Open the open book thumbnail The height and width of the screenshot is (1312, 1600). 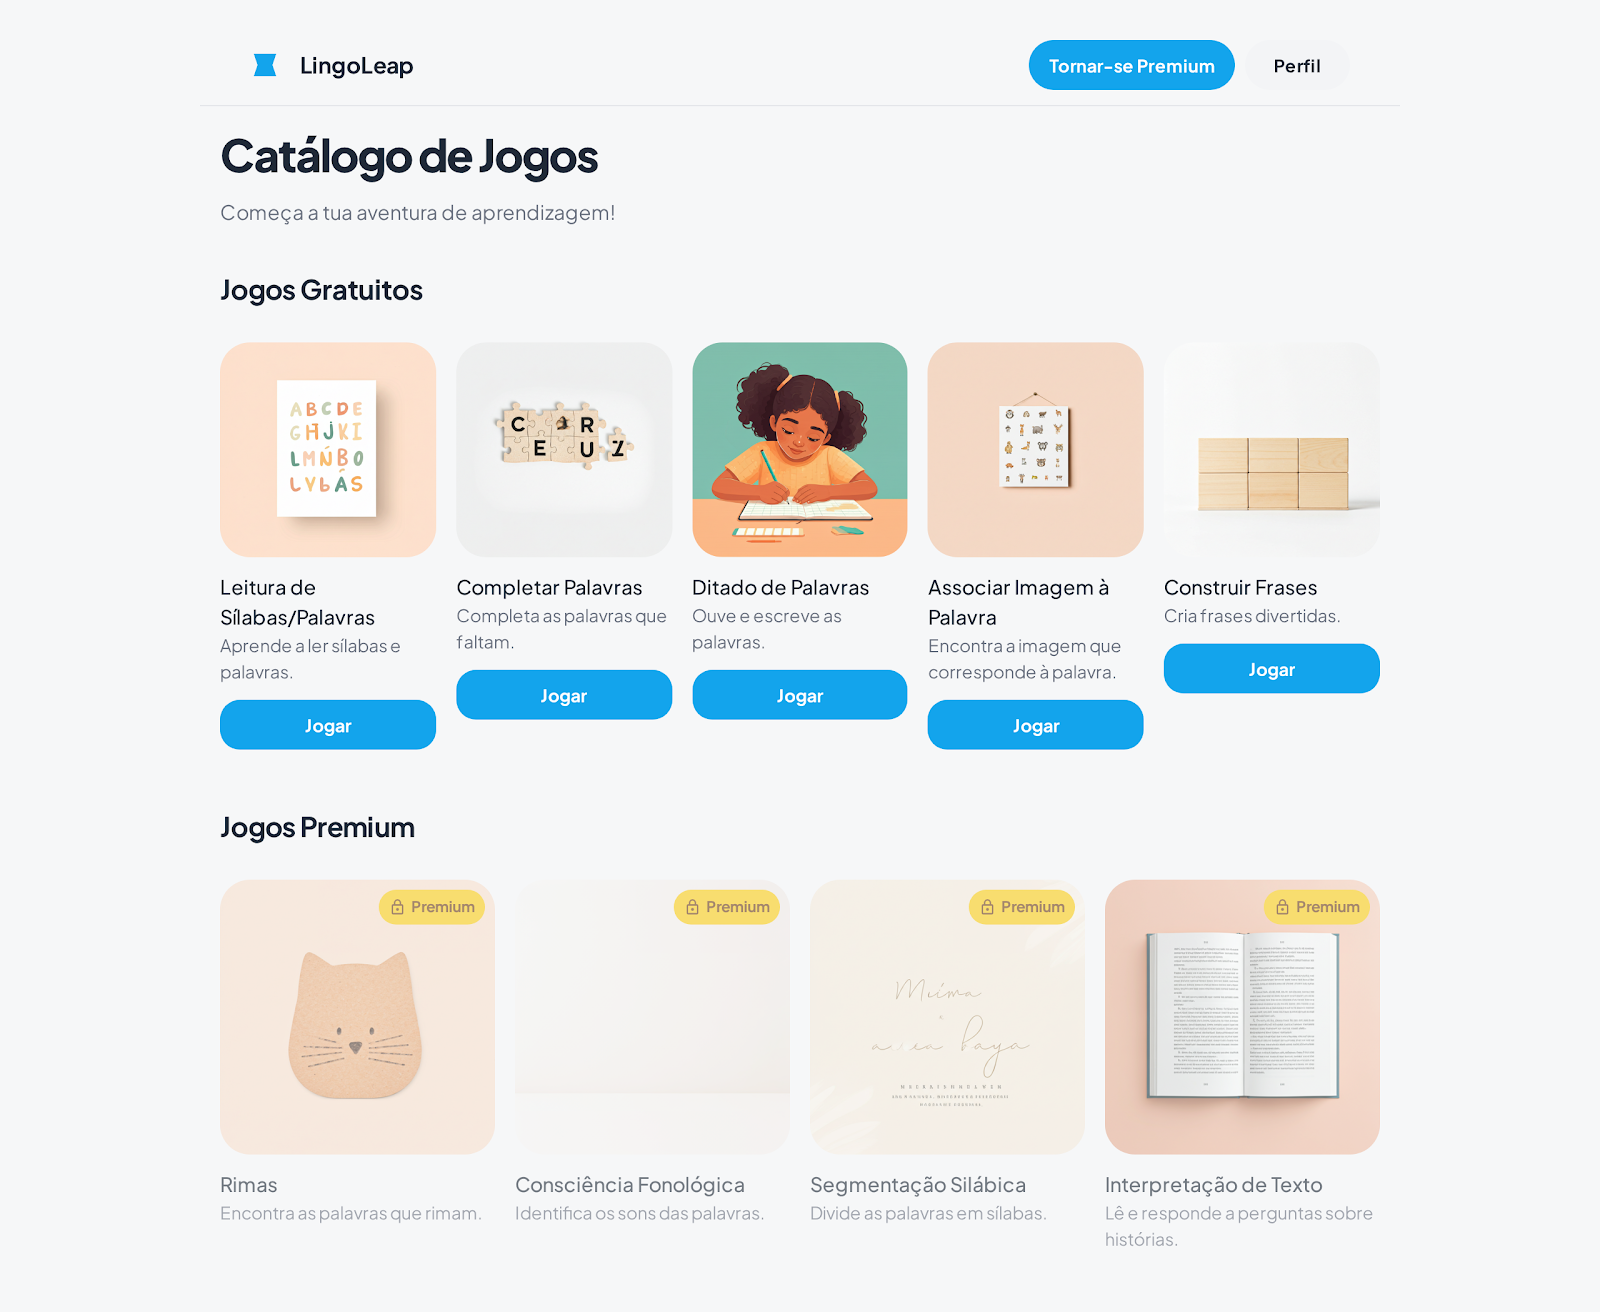point(1242,1017)
